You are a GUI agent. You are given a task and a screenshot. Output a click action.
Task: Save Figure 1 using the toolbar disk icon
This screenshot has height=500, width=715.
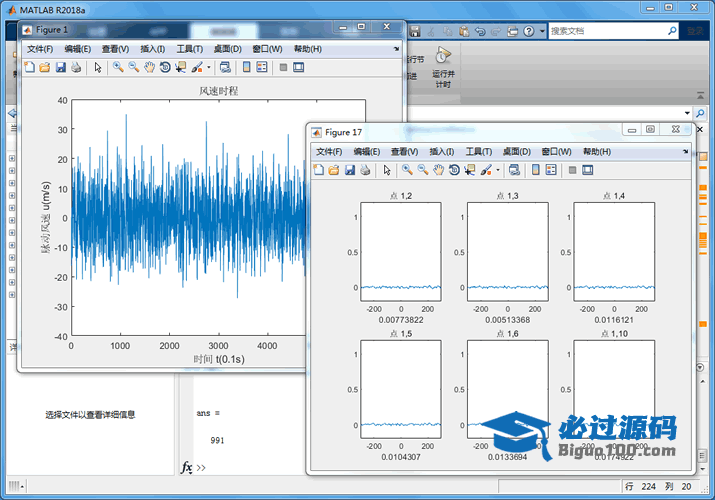pyautogui.click(x=60, y=67)
